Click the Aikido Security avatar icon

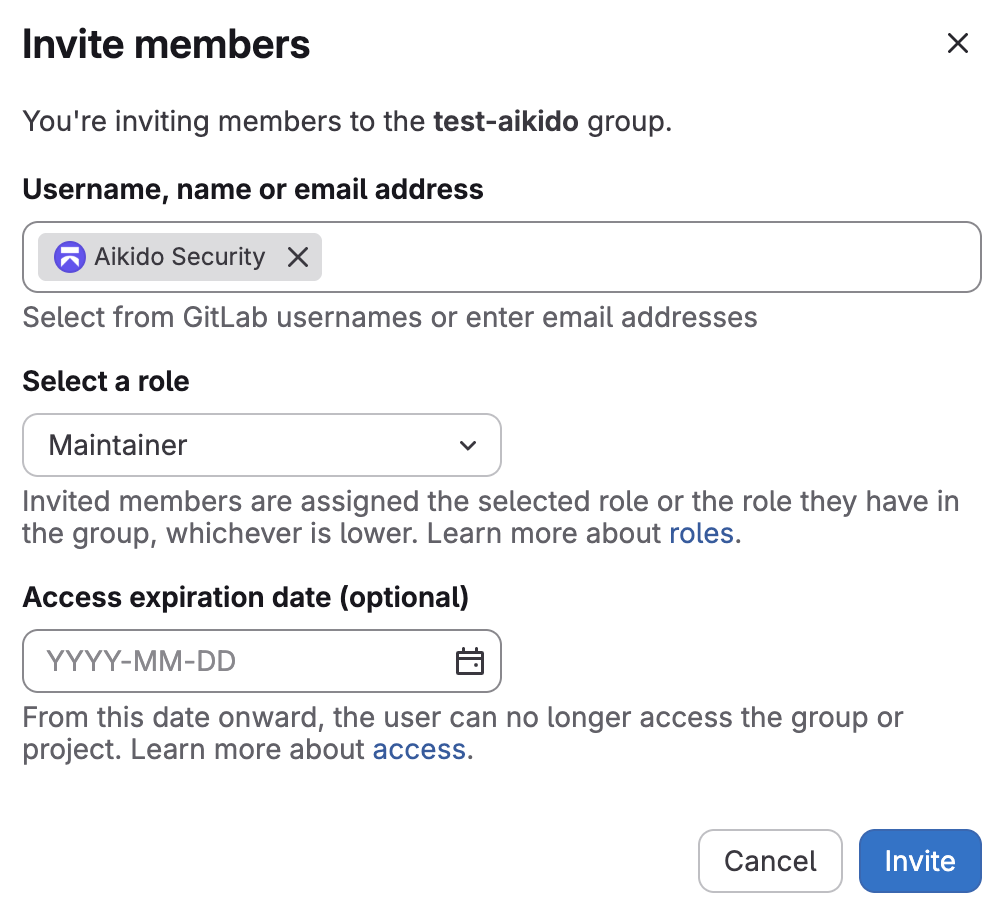[x=70, y=257]
